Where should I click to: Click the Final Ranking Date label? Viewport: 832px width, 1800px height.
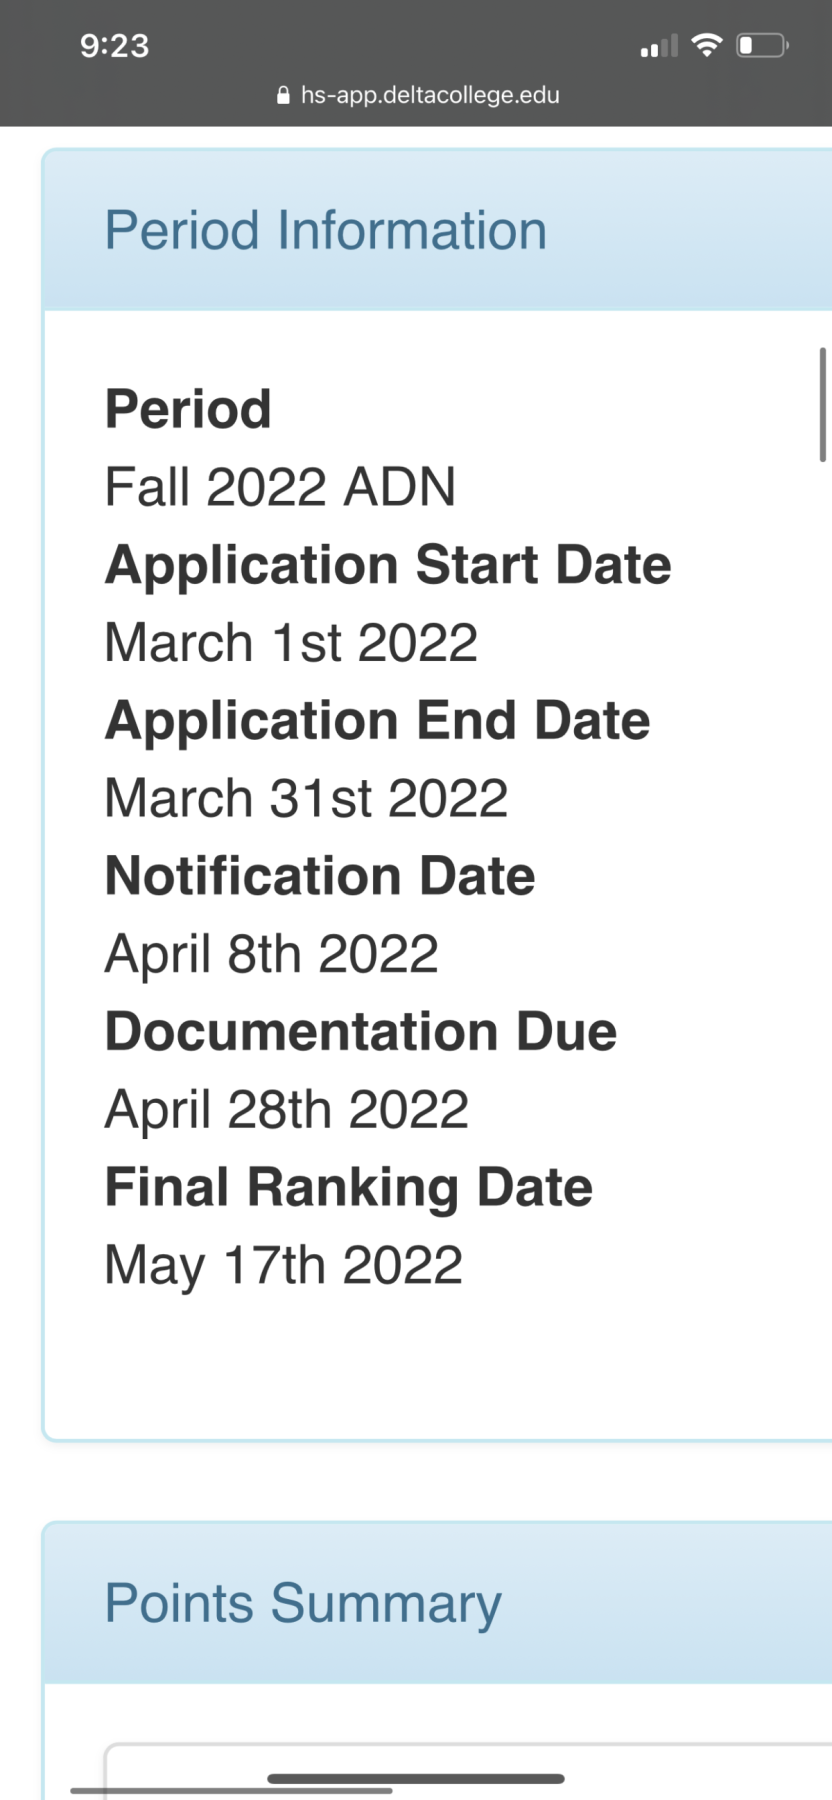pyautogui.click(x=349, y=1188)
